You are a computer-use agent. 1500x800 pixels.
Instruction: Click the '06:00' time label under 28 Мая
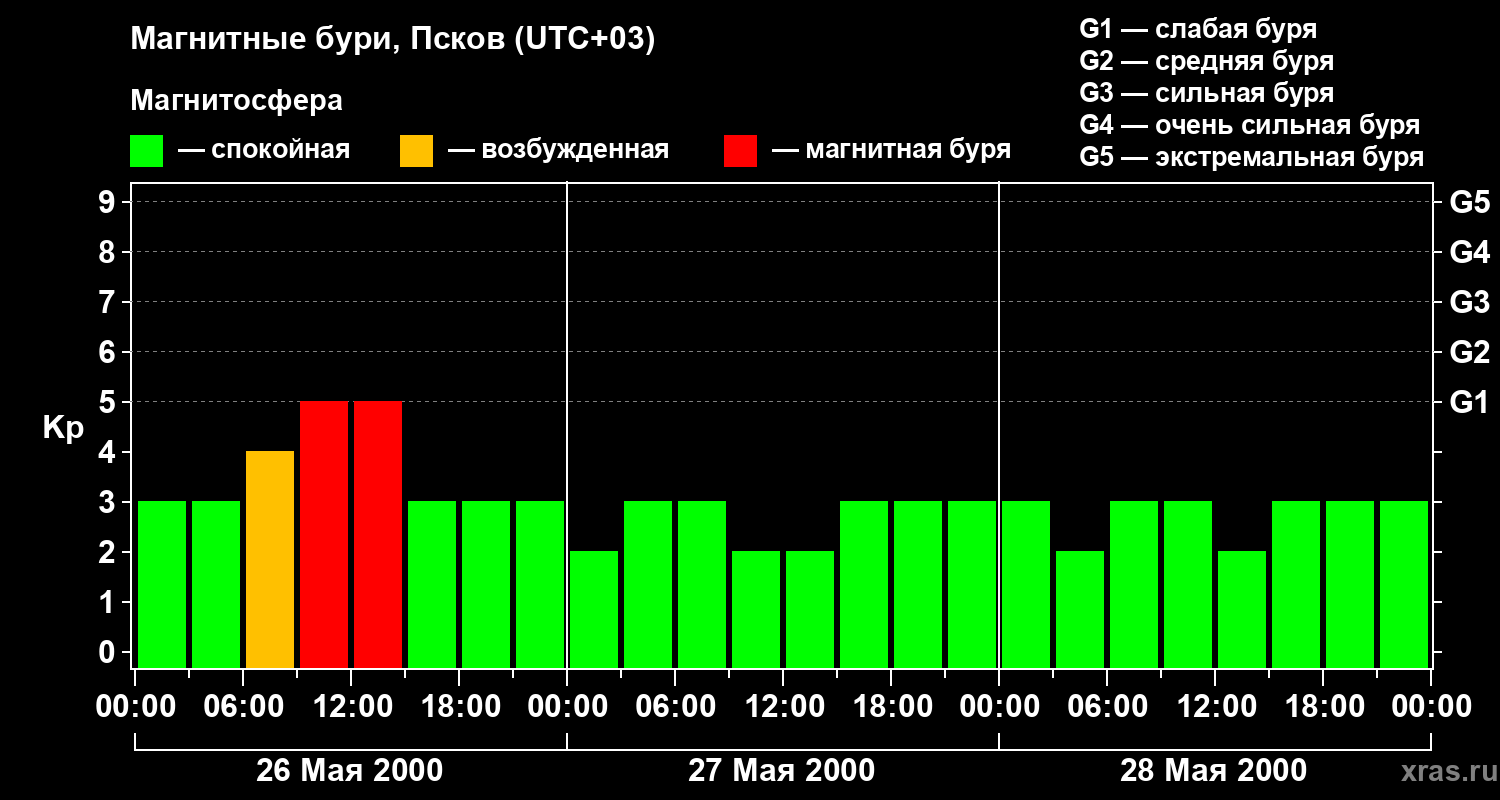click(1107, 707)
